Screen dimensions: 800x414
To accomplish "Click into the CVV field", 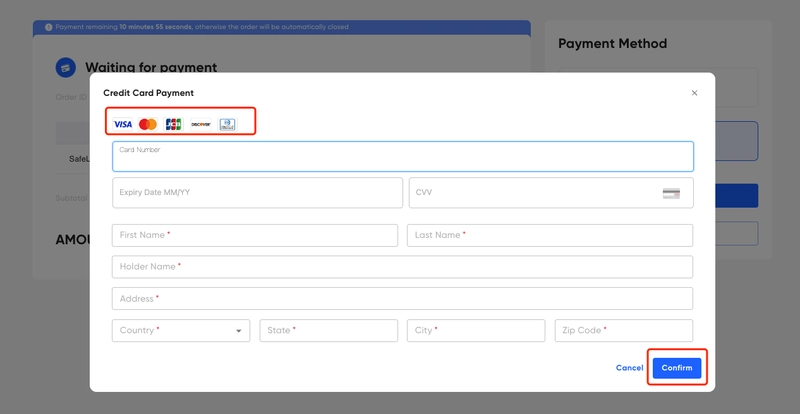I will tap(551, 192).
